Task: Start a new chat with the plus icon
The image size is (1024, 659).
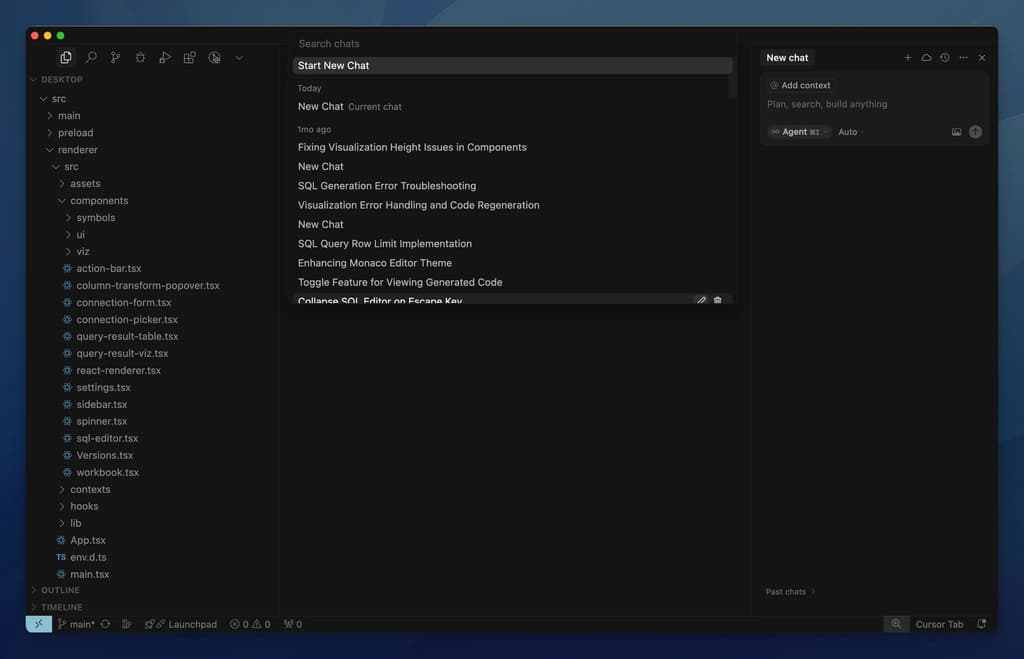Action: 908,57
